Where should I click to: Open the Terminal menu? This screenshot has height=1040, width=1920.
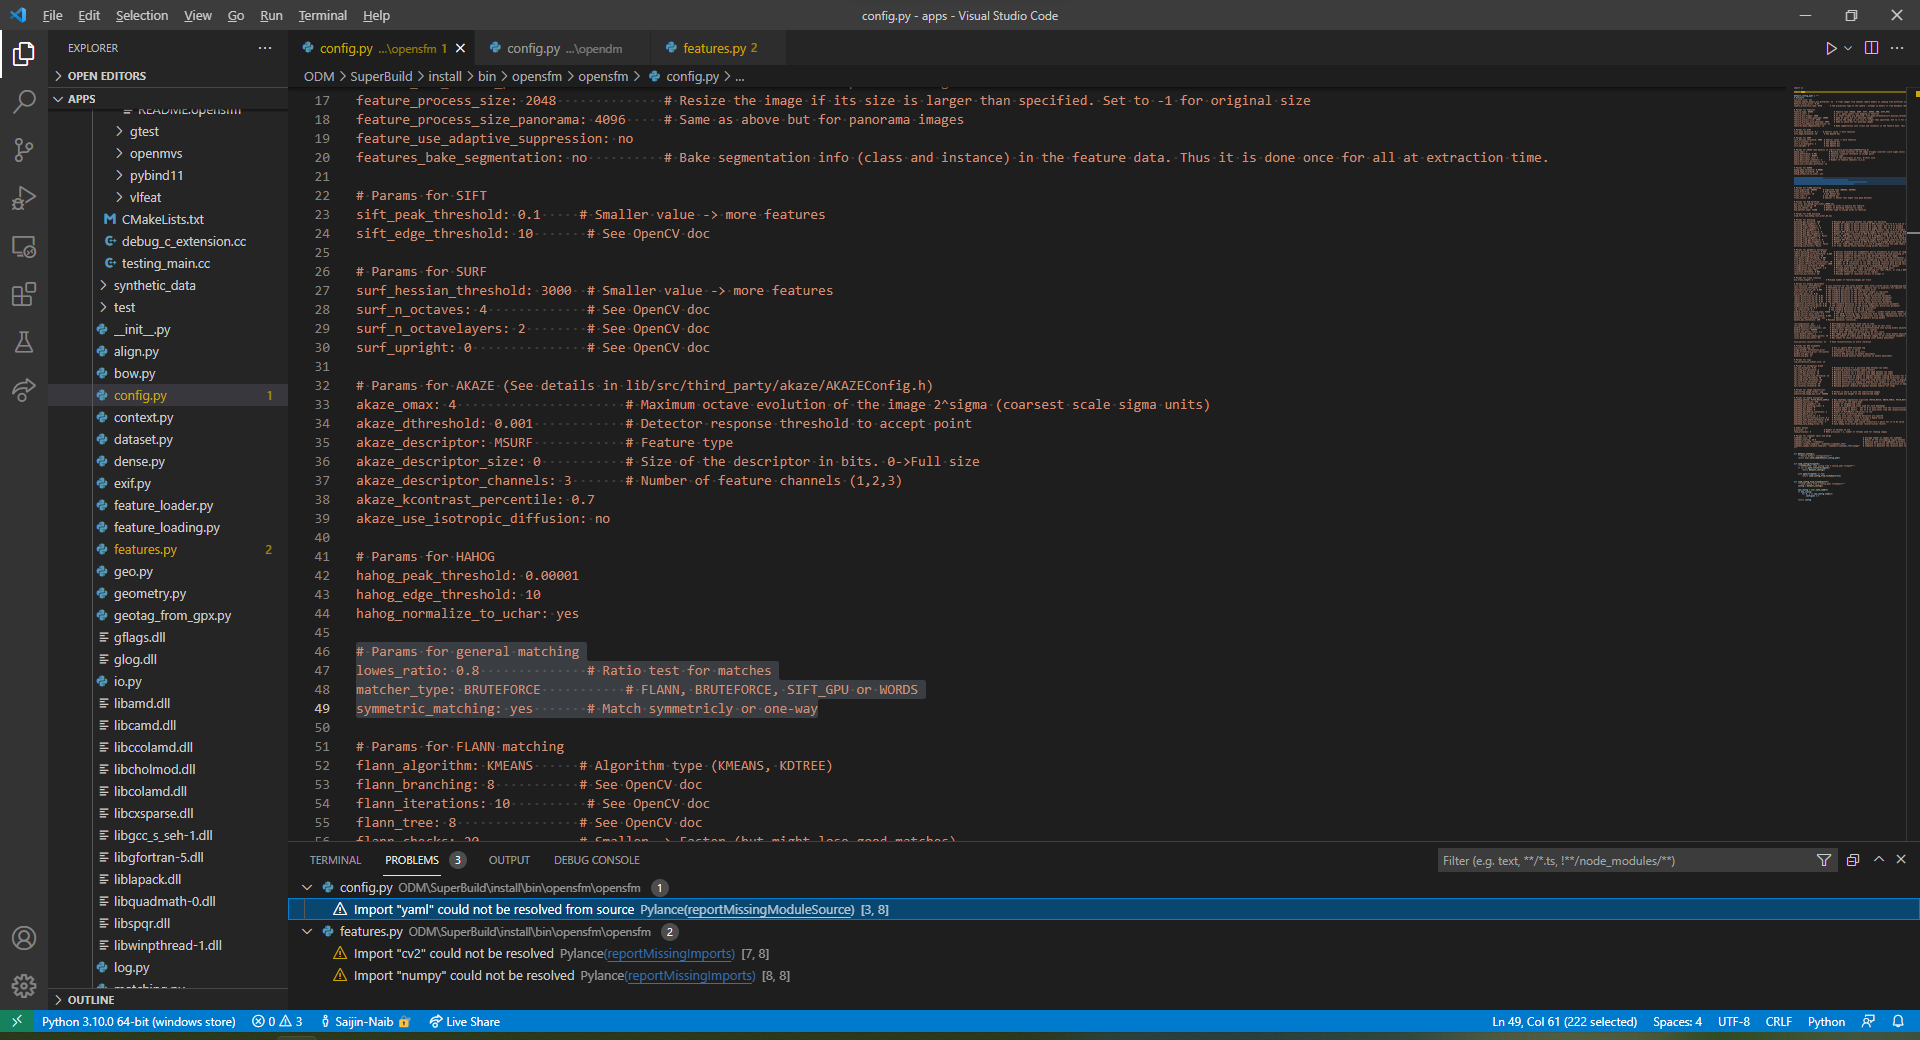[322, 15]
